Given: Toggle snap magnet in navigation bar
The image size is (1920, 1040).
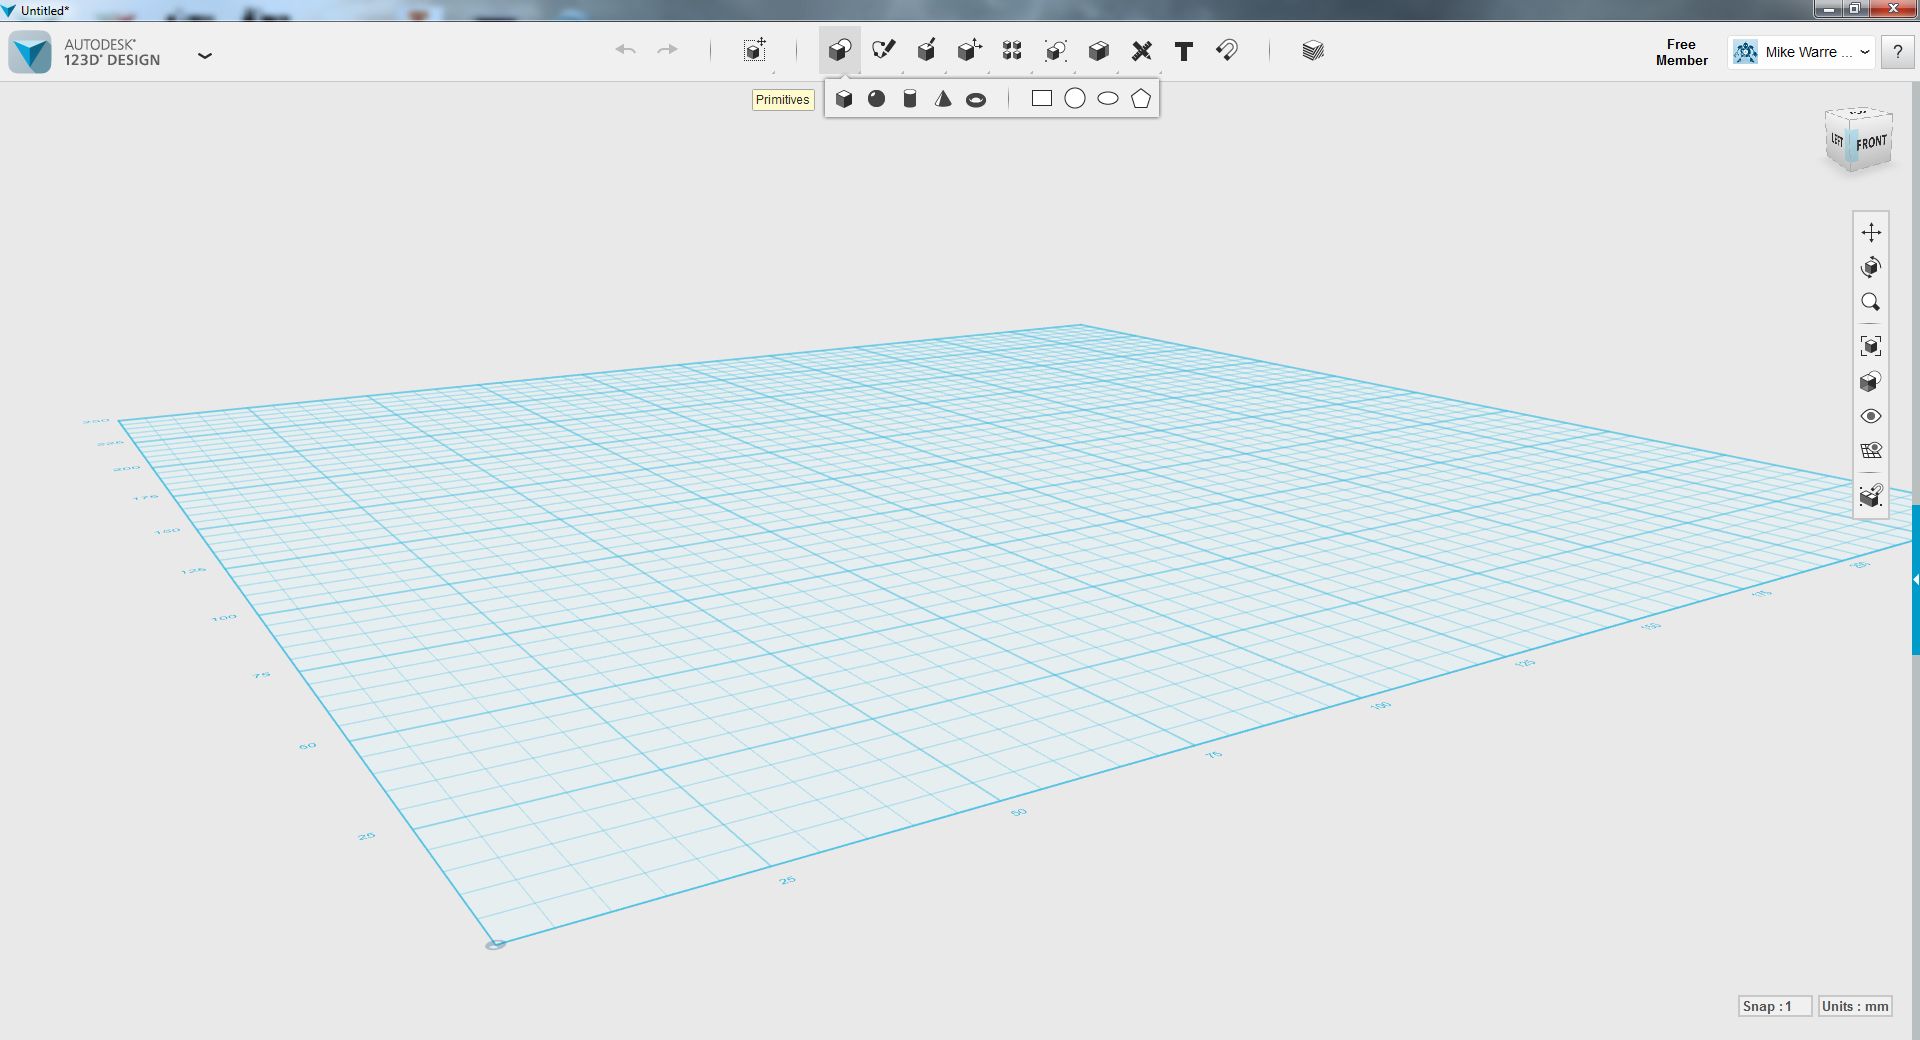Looking at the screenshot, I should pos(1871,495).
